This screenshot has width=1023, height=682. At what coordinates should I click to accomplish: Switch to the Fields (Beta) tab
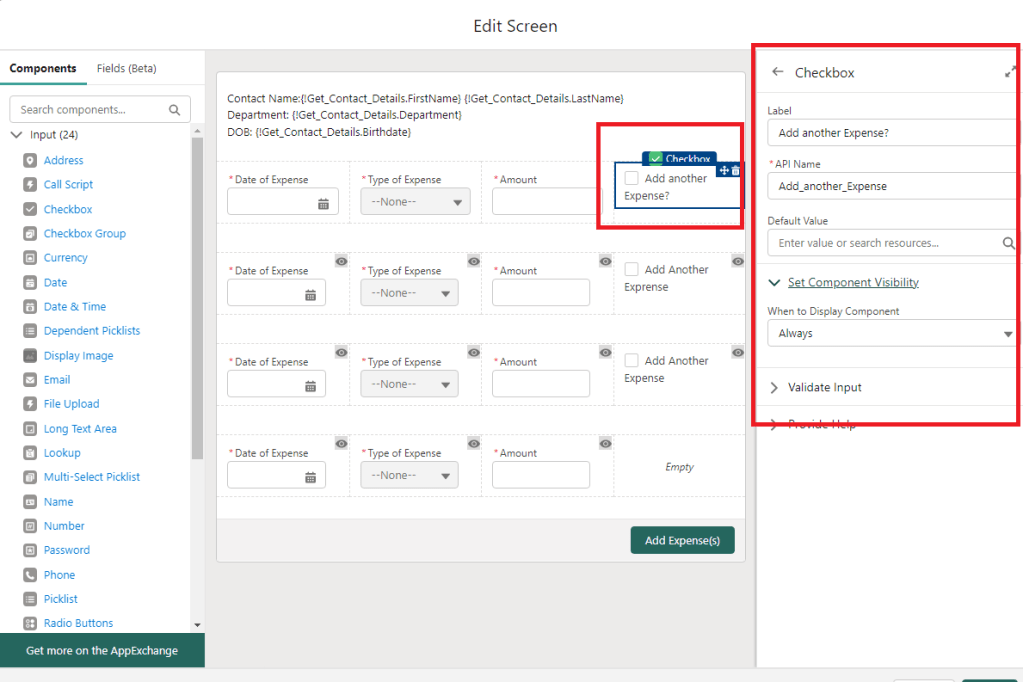click(126, 68)
